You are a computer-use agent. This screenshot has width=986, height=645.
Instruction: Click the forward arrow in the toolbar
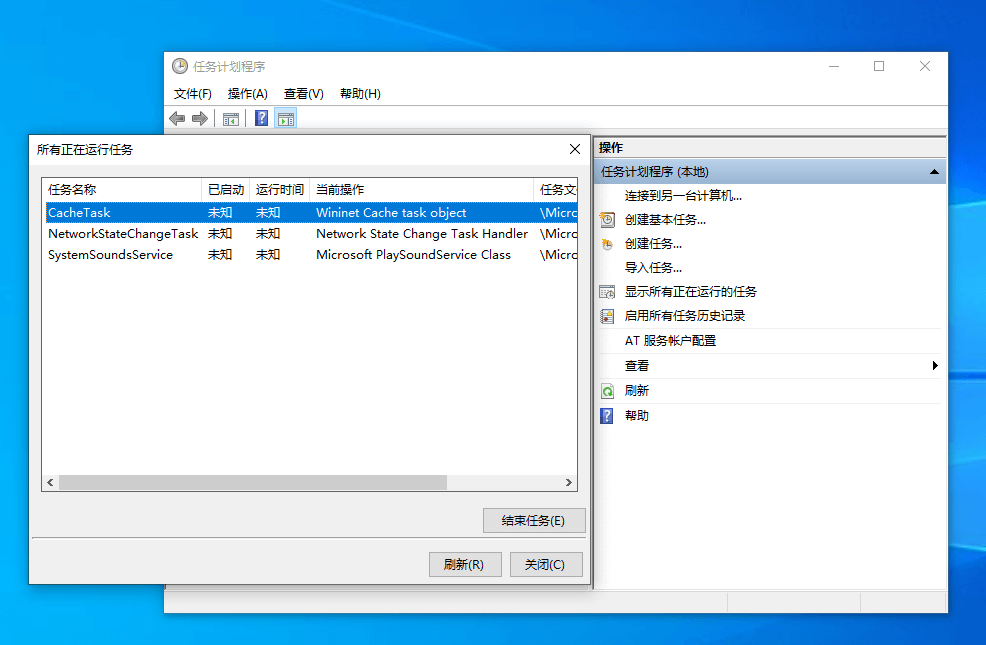coord(200,119)
